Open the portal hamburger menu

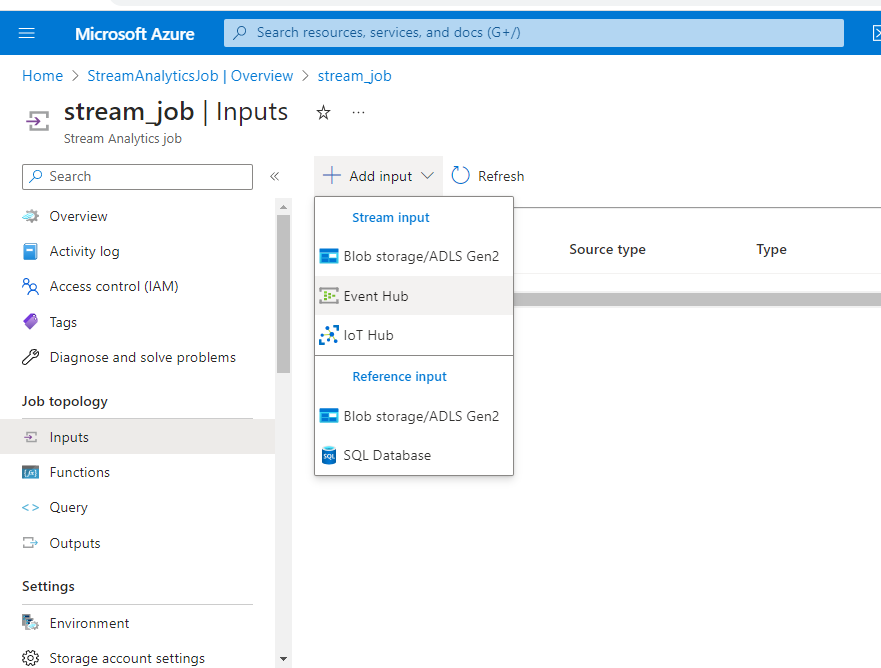[x=26, y=32]
